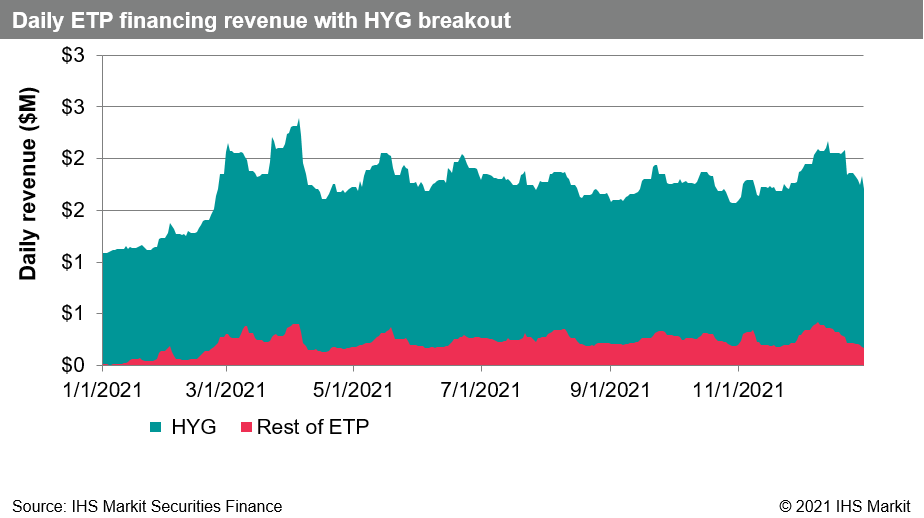This screenshot has height=518, width=924.
Task: Click the 11/1/2021 date label
Action: point(738,386)
